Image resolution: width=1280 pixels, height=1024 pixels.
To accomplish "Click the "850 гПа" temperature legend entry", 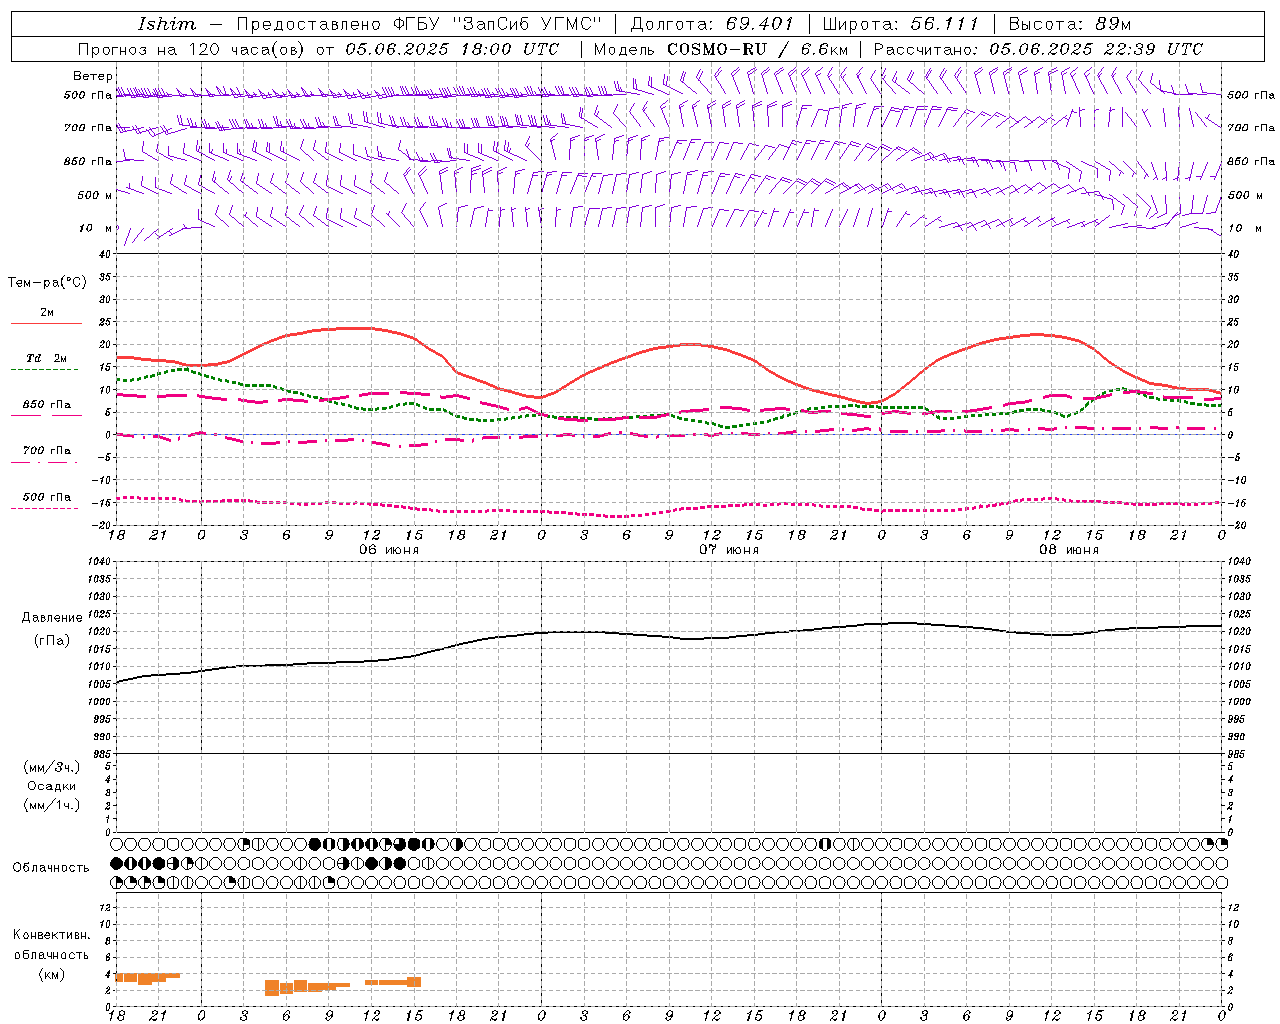I will [46, 407].
